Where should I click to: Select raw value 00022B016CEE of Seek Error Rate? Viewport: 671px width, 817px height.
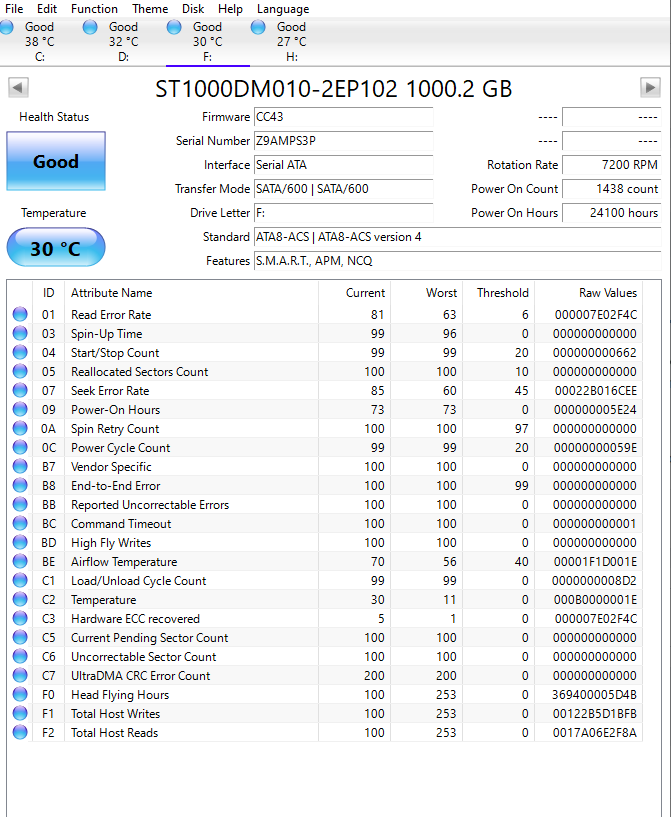point(595,391)
